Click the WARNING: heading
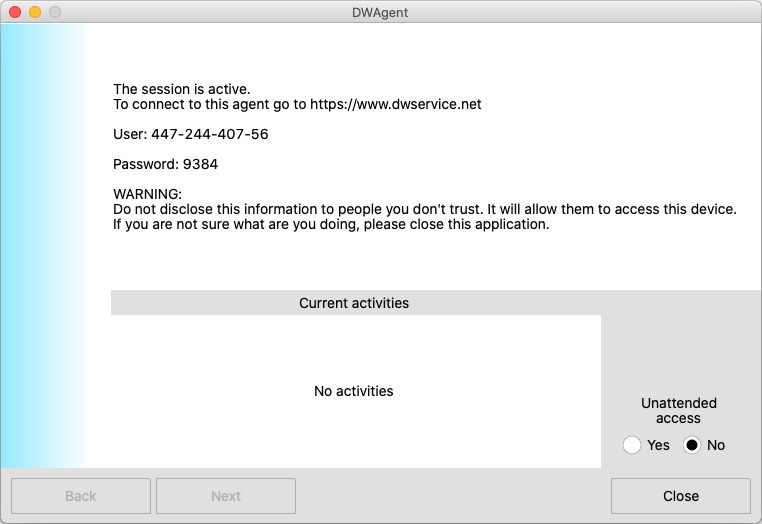 [147, 194]
